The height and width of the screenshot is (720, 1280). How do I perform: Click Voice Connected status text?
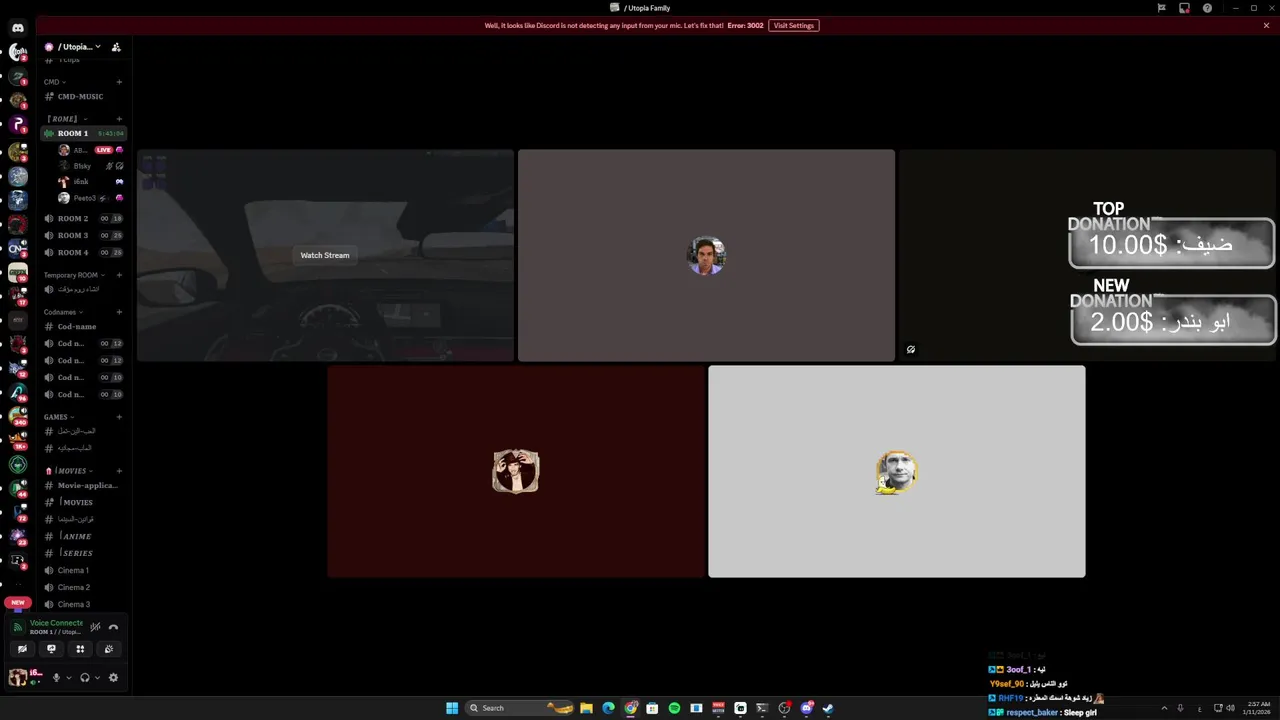tap(56, 623)
